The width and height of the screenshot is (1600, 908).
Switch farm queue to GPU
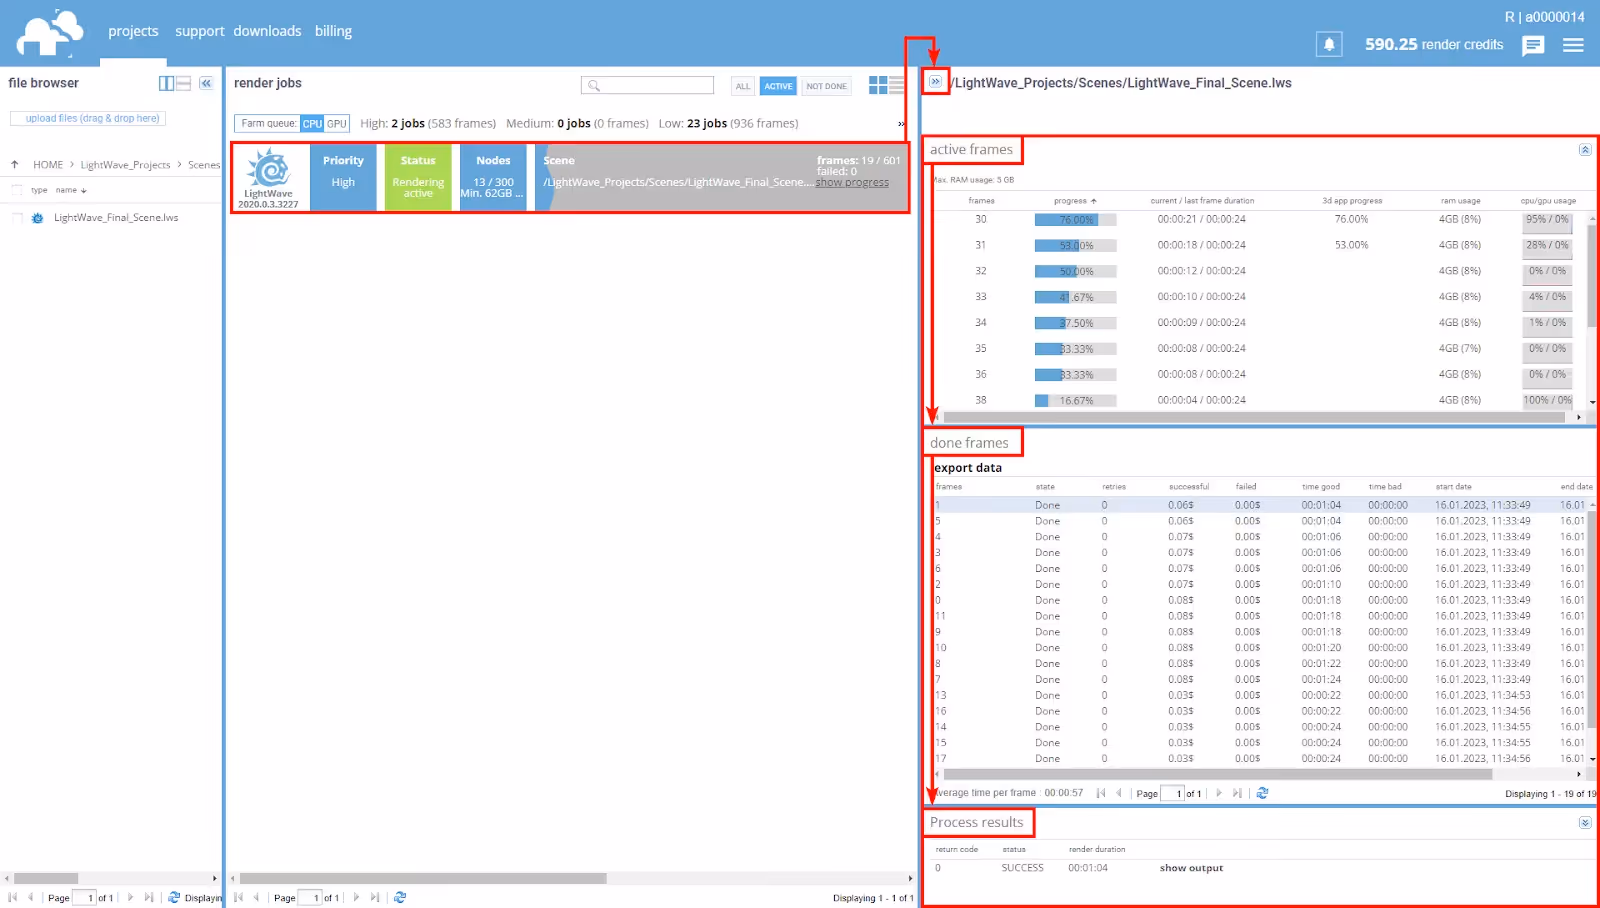click(337, 124)
